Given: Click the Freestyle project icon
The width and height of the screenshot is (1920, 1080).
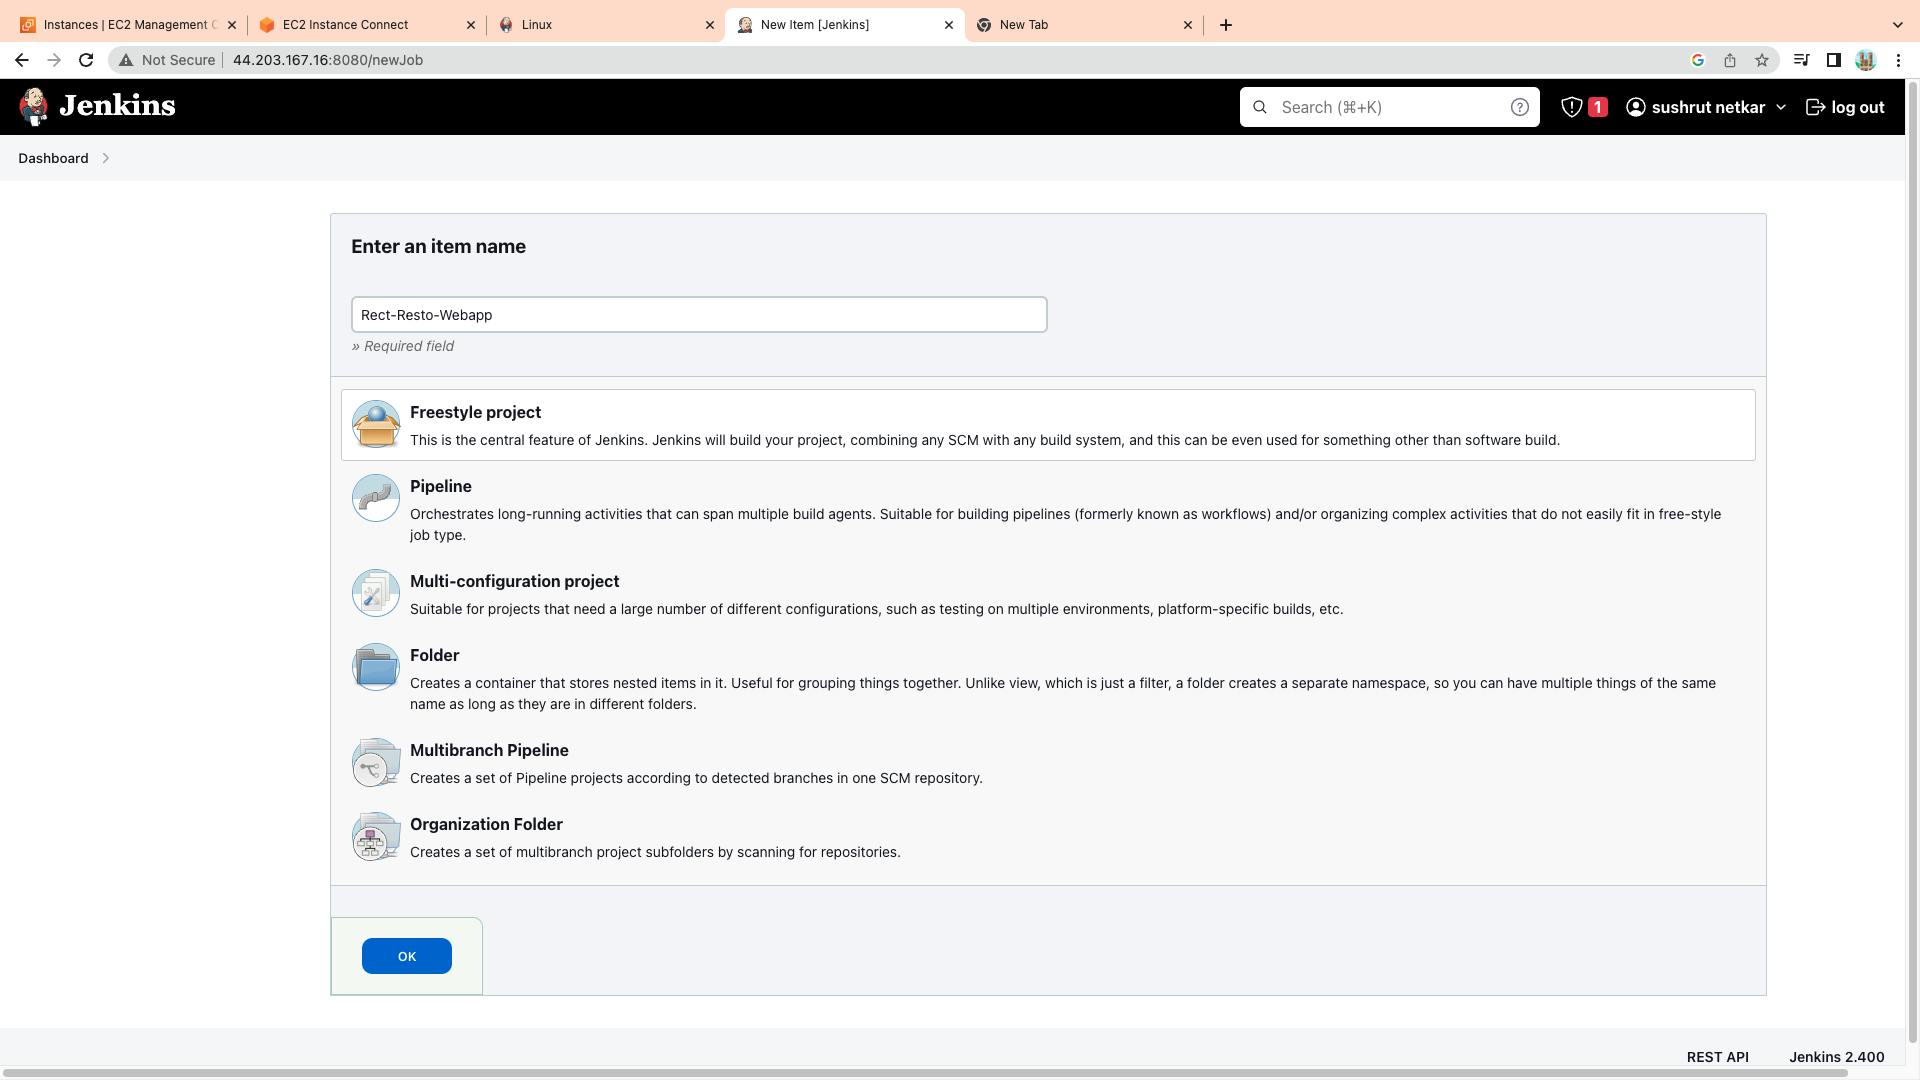Looking at the screenshot, I should 376,423.
